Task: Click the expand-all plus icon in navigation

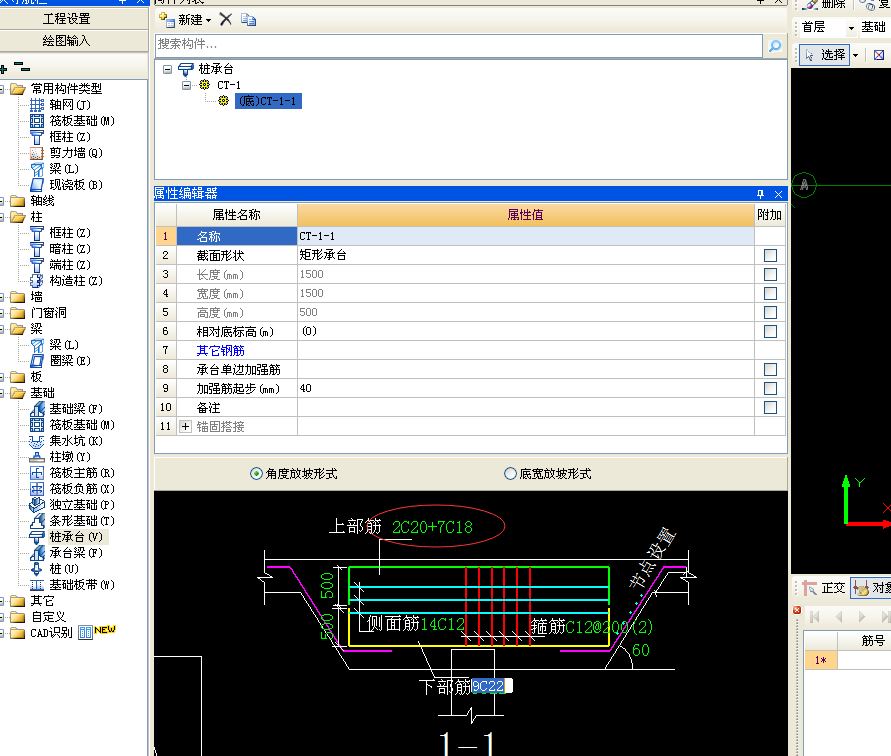Action: pyautogui.click(x=4, y=69)
